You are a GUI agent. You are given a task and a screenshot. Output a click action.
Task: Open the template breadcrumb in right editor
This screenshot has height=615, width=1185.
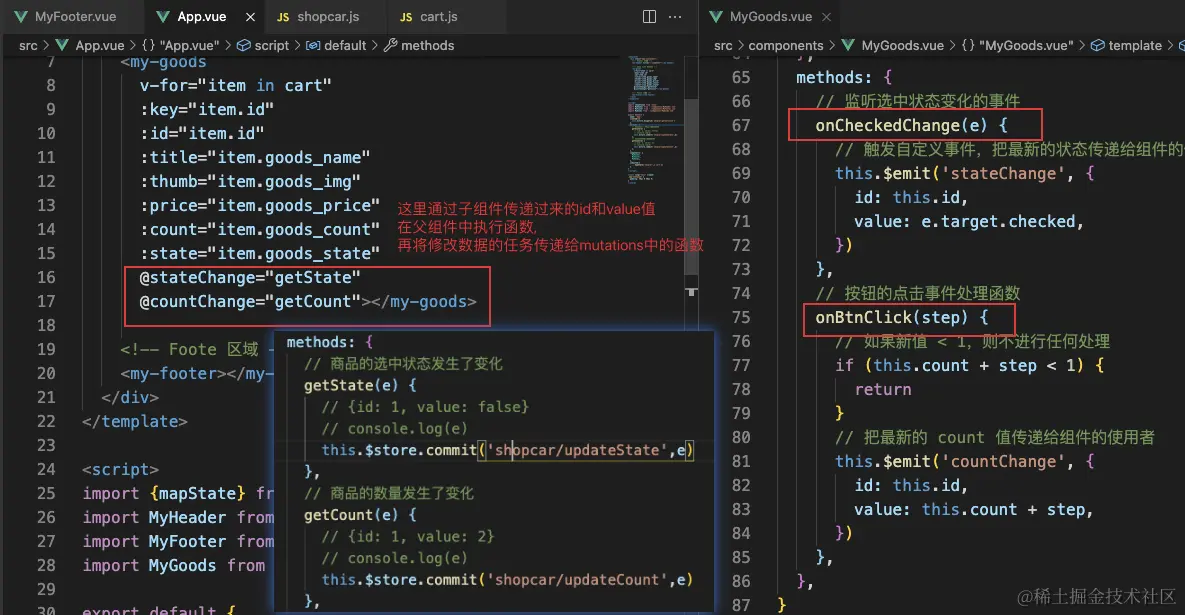[x=1135, y=45]
